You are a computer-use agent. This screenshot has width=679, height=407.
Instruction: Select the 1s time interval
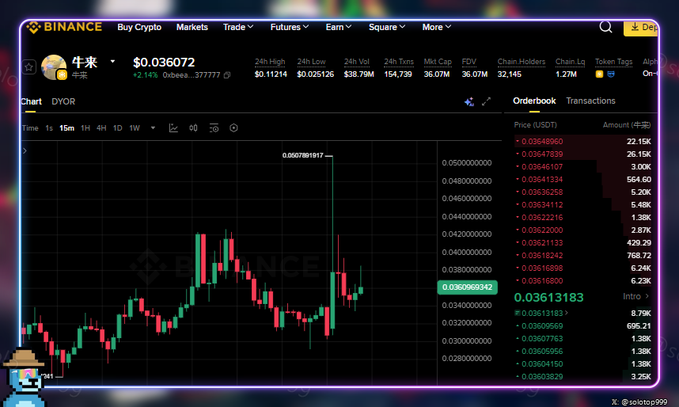pyautogui.click(x=49, y=128)
